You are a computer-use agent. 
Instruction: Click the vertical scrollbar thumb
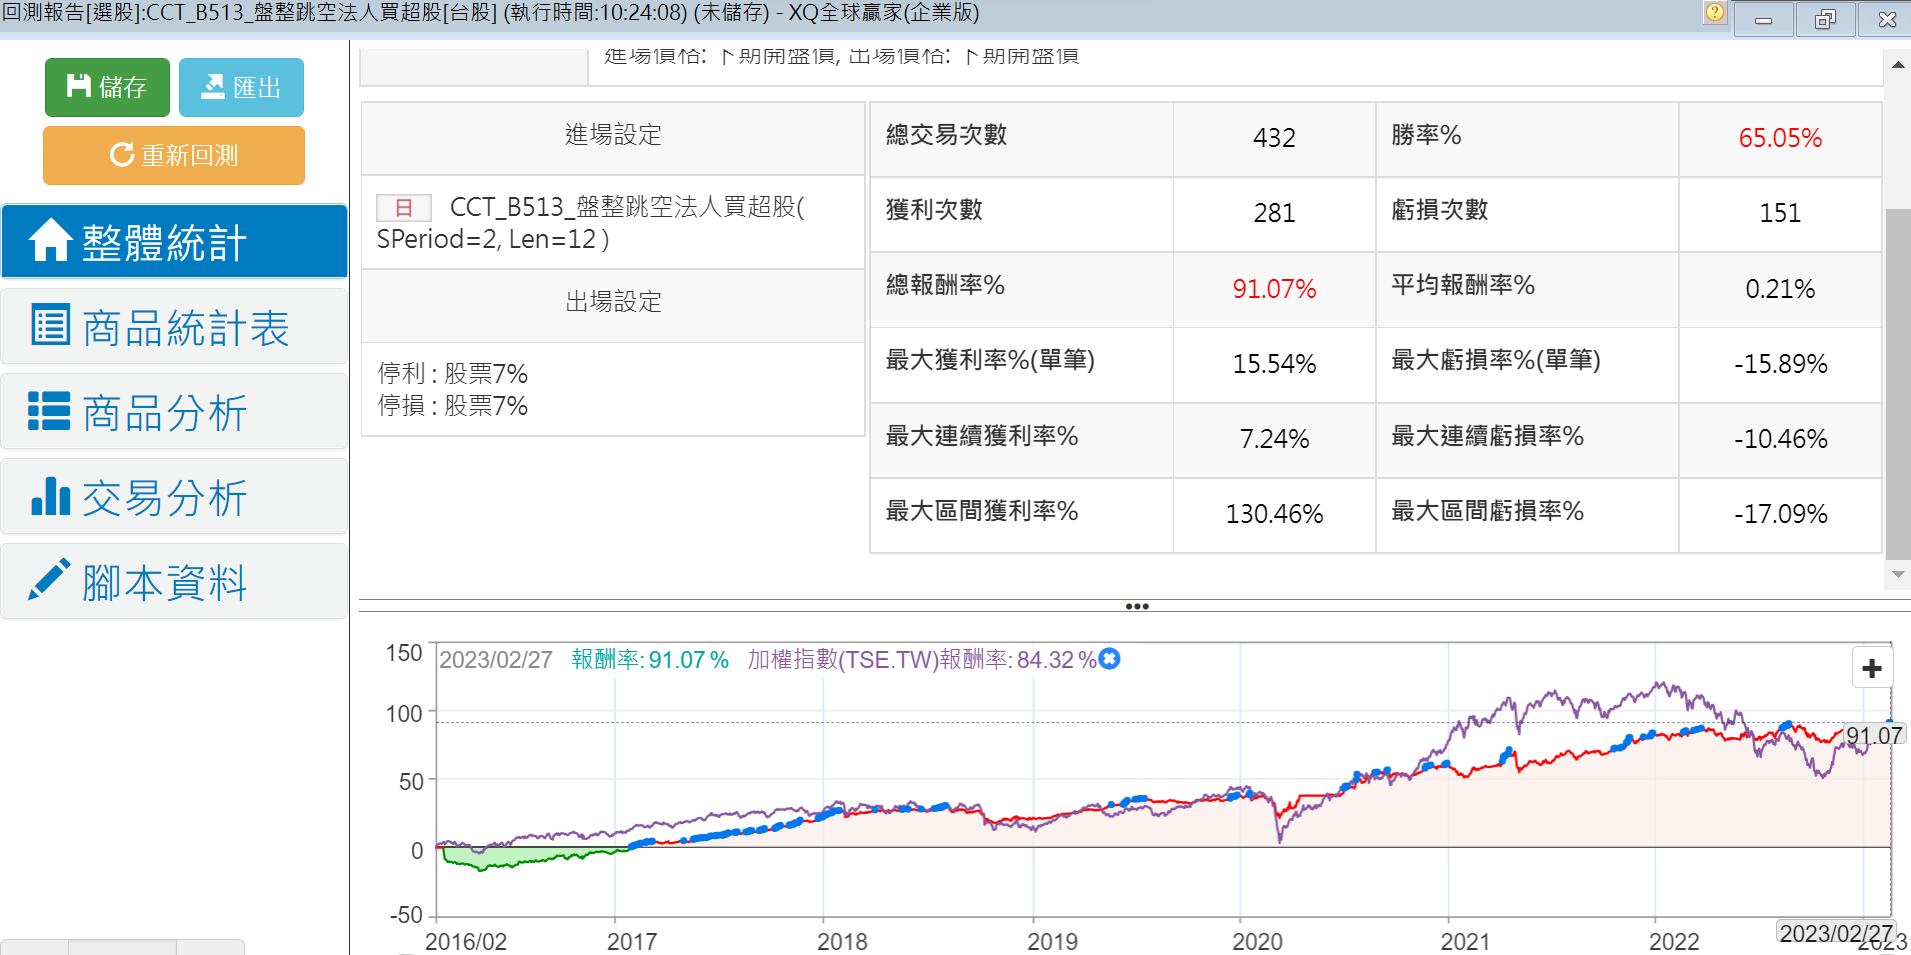(x=1897, y=384)
